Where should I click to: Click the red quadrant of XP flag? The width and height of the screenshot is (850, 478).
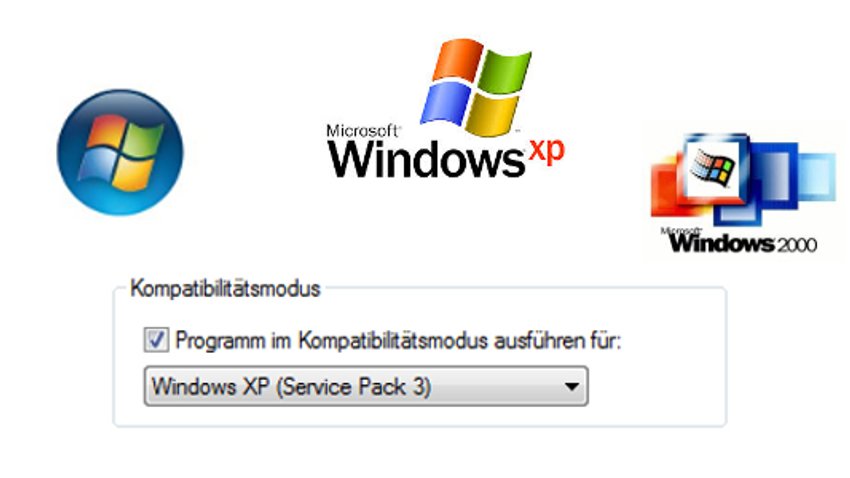457,60
